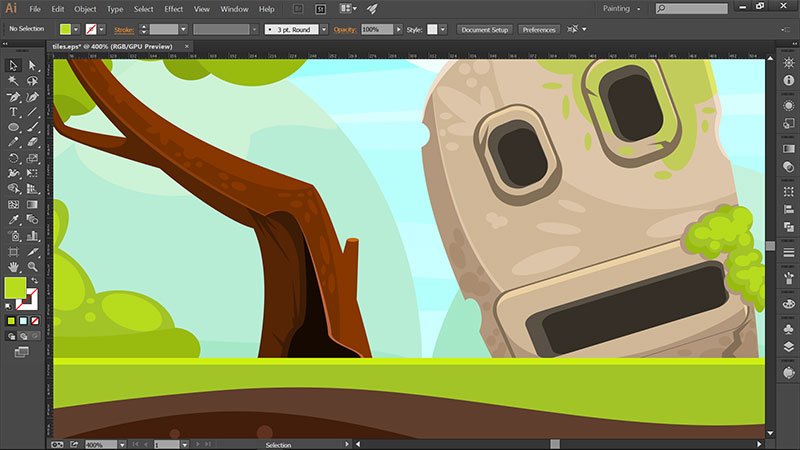Select the Artboard tool
The image size is (800, 450).
pos(13,252)
